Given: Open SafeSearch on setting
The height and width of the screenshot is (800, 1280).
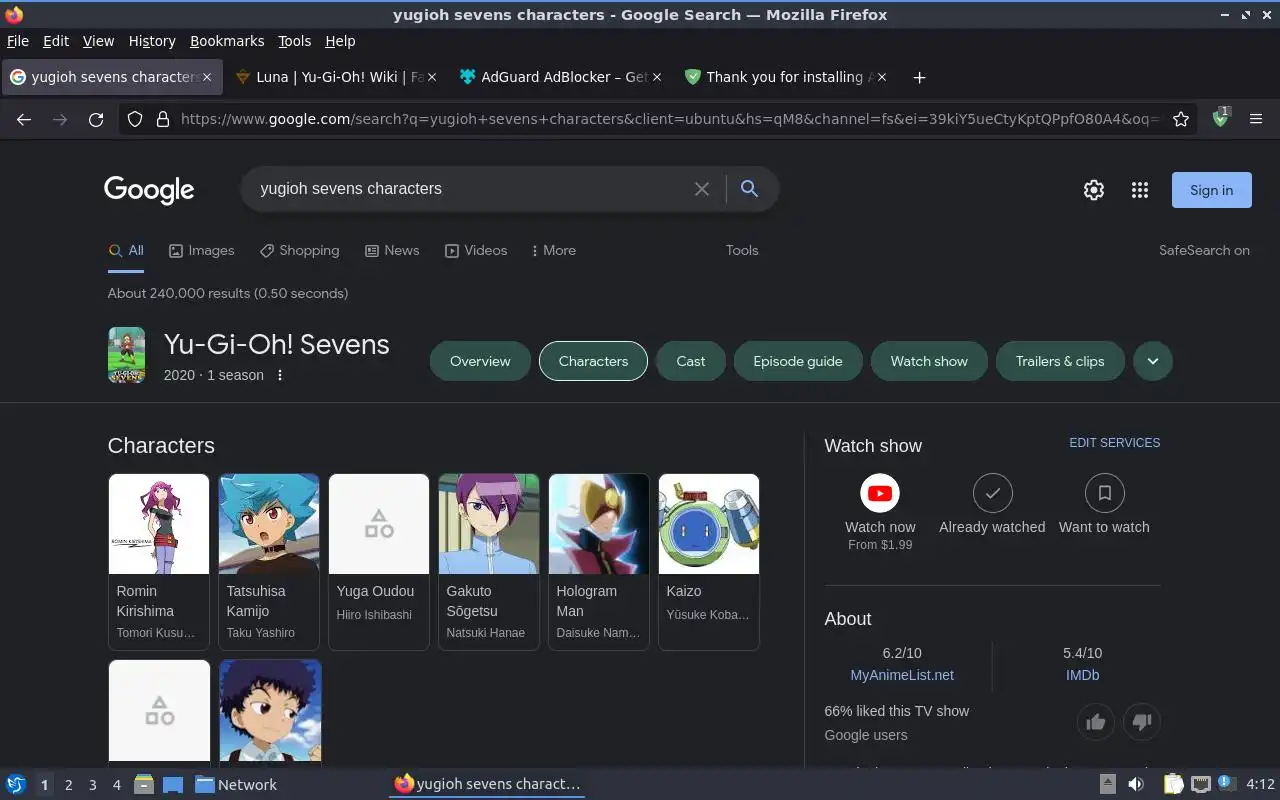Looking at the screenshot, I should pos(1204,251).
